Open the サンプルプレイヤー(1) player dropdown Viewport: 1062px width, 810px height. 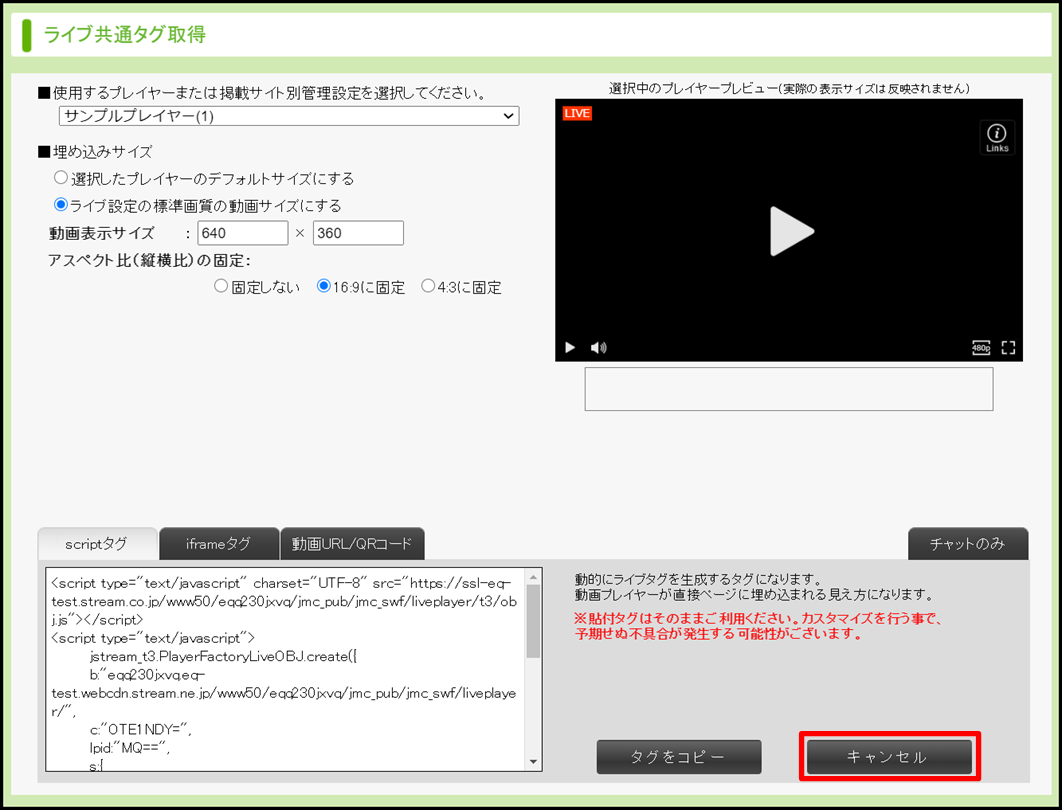pos(288,116)
